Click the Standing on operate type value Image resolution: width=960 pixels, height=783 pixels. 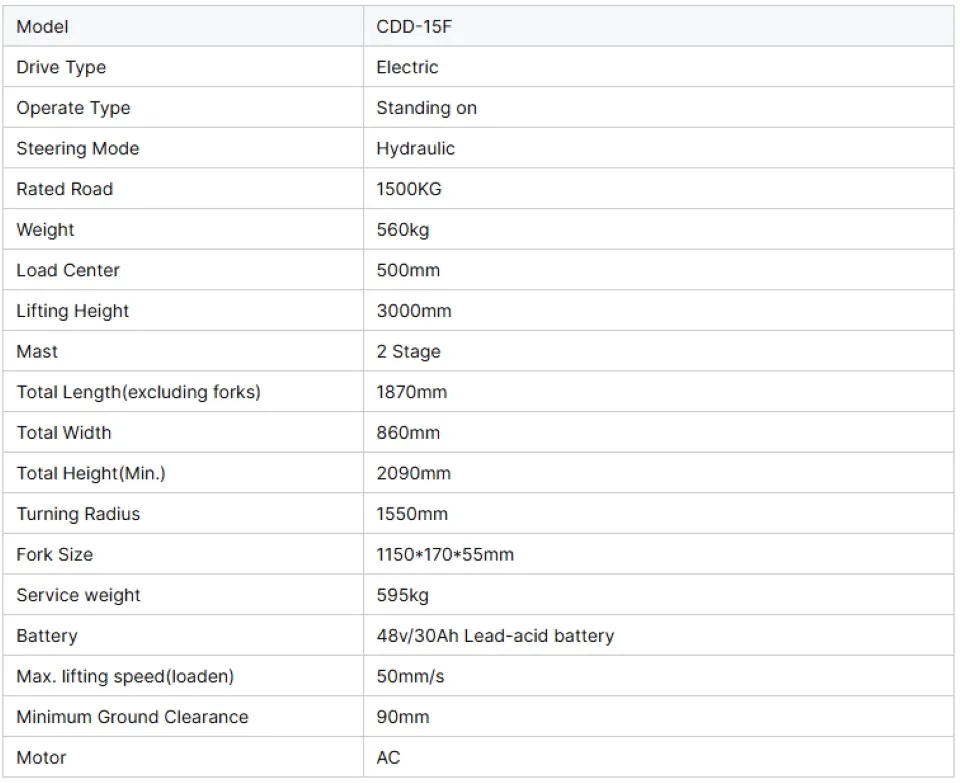[426, 108]
